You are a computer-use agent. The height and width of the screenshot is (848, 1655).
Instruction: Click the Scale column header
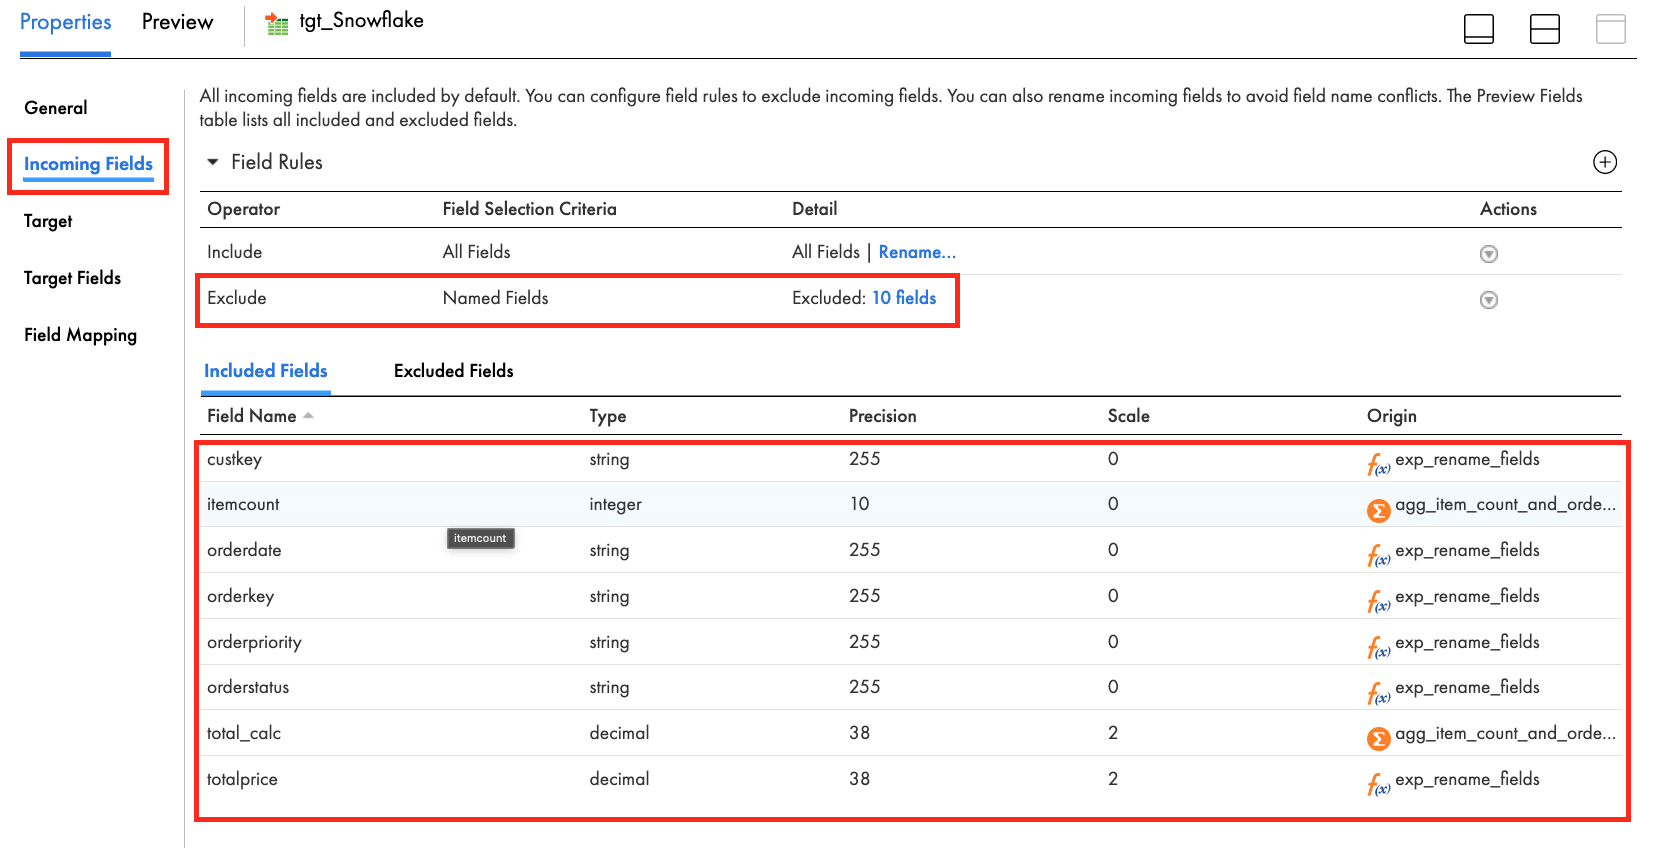(x=1128, y=416)
